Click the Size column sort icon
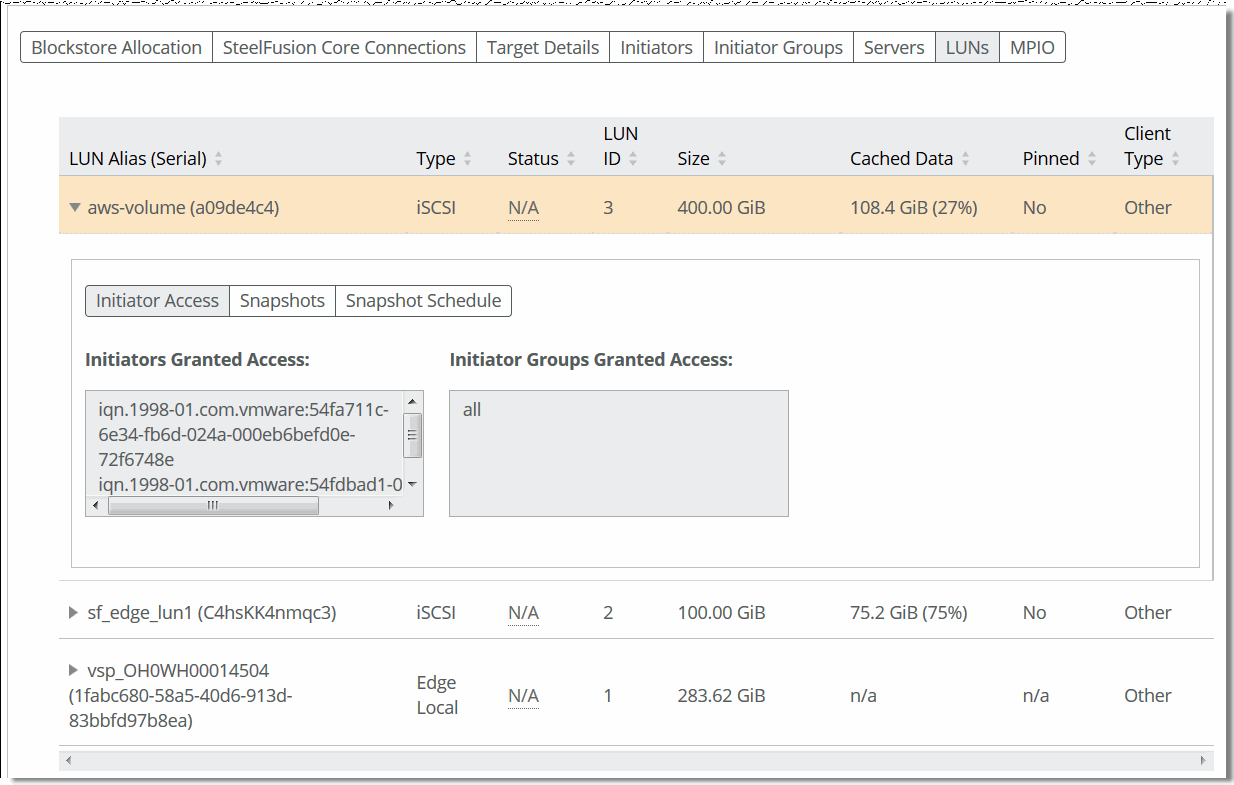The image size is (1234, 785). pyautogui.click(x=722, y=159)
